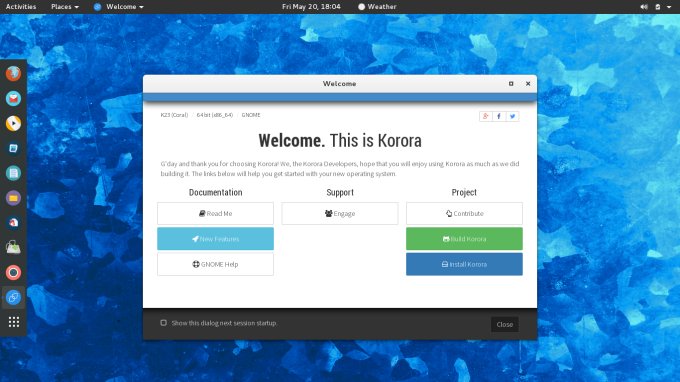Click the 64 bit (x86_64) text
Viewport: 680px width, 382px height.
[215, 115]
